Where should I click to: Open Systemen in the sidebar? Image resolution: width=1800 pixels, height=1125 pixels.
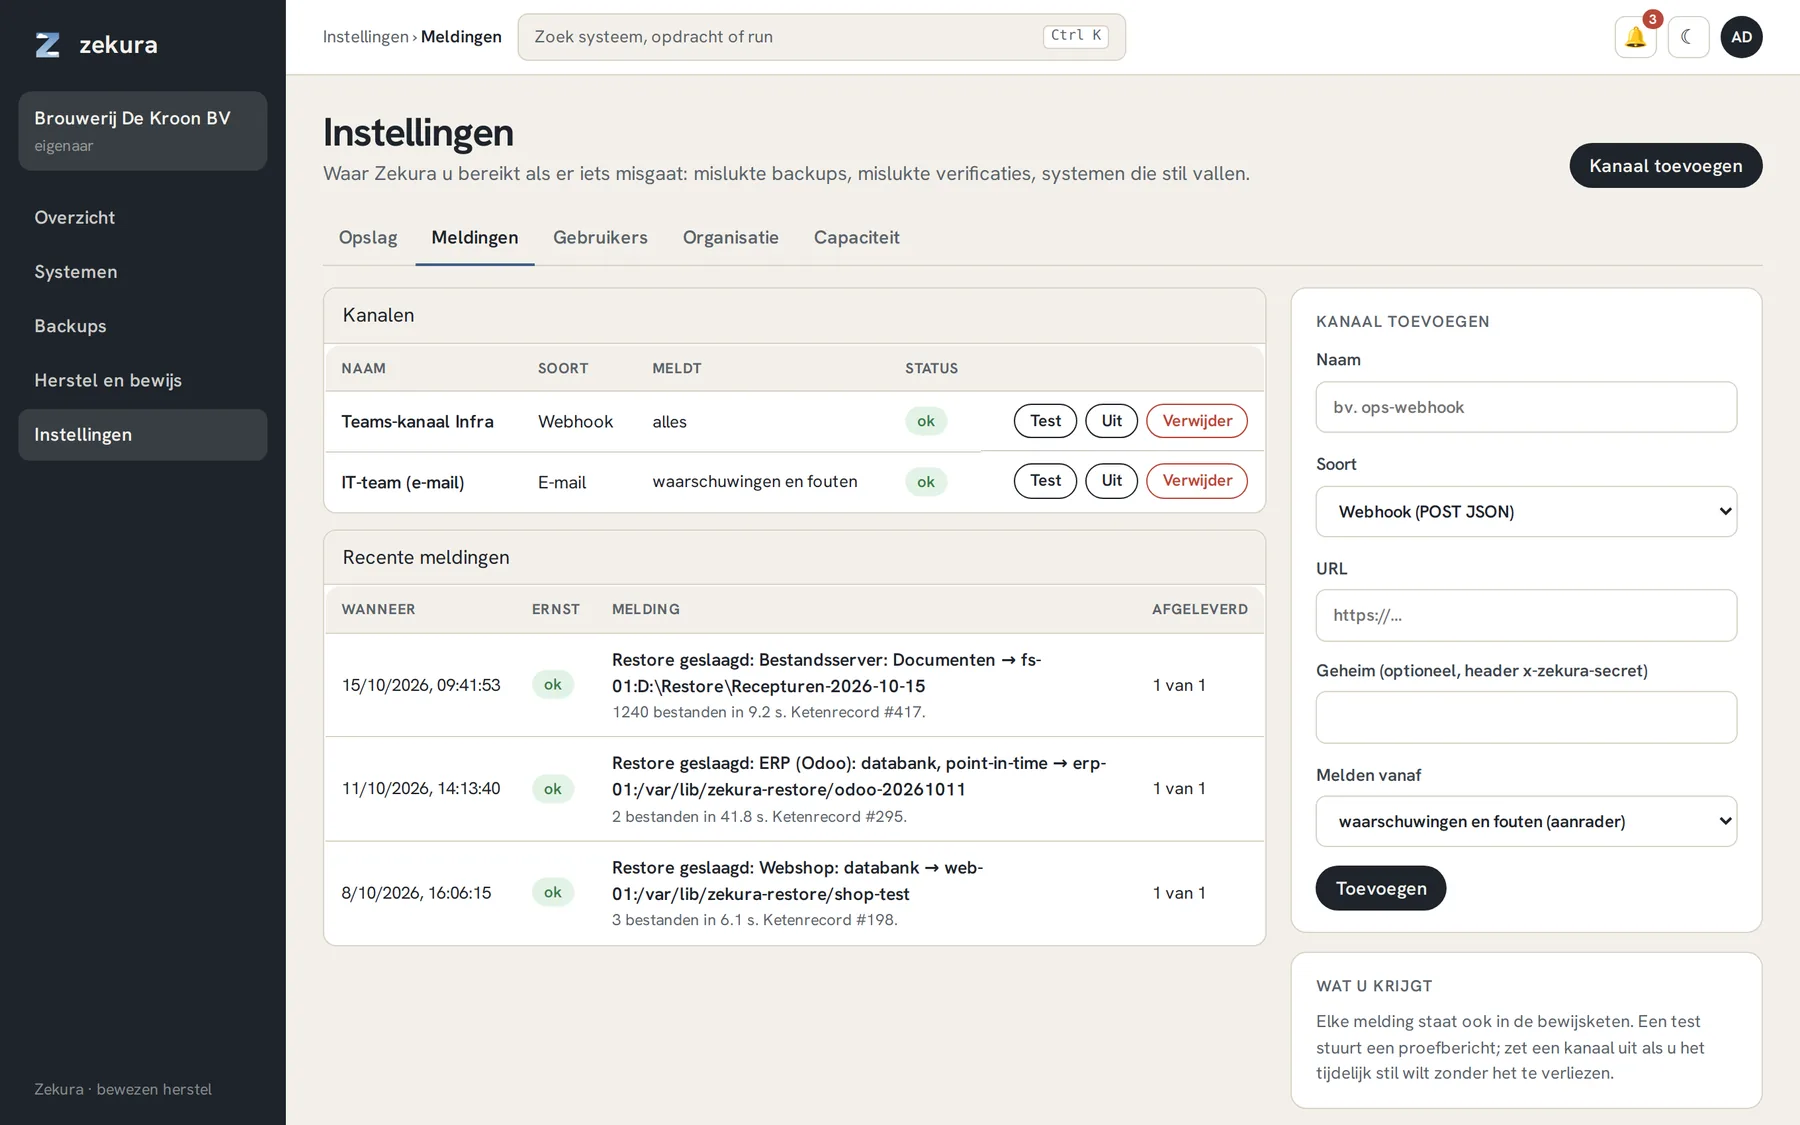coord(143,272)
